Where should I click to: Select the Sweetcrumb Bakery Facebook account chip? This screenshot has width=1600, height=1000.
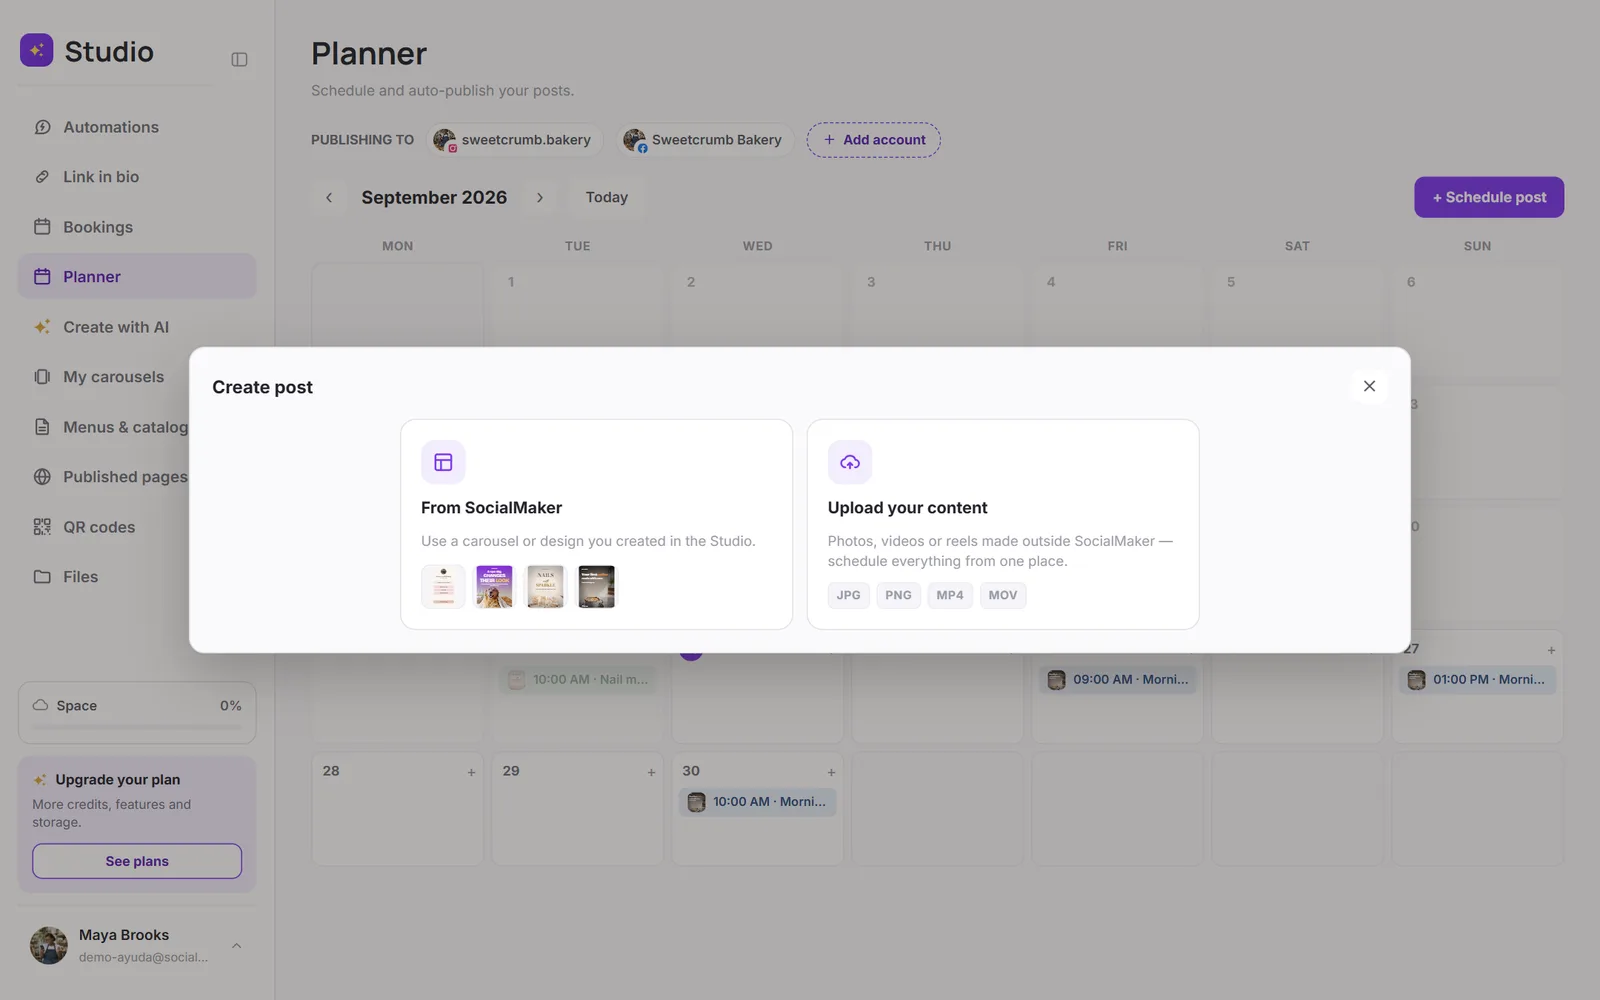coord(705,140)
